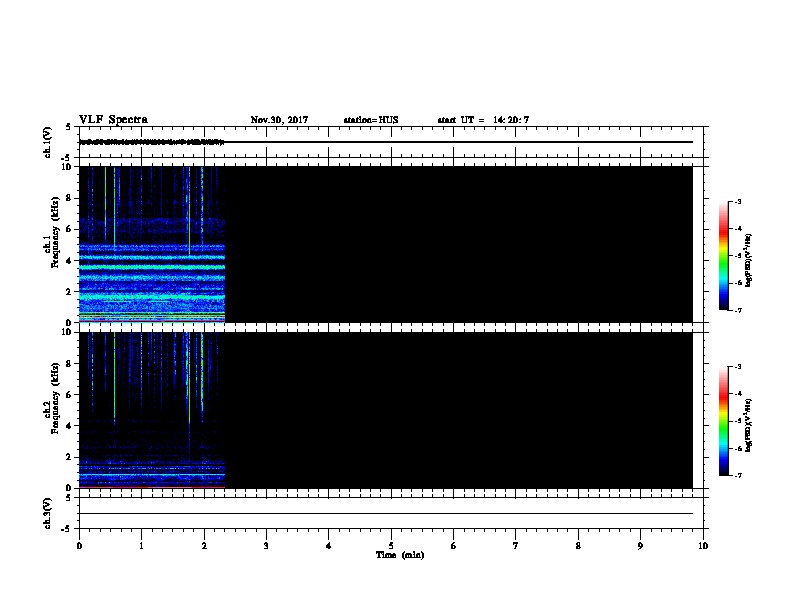The width and height of the screenshot is (792, 612).
Task: Click time axis tick label "9"
Action: 640,545
